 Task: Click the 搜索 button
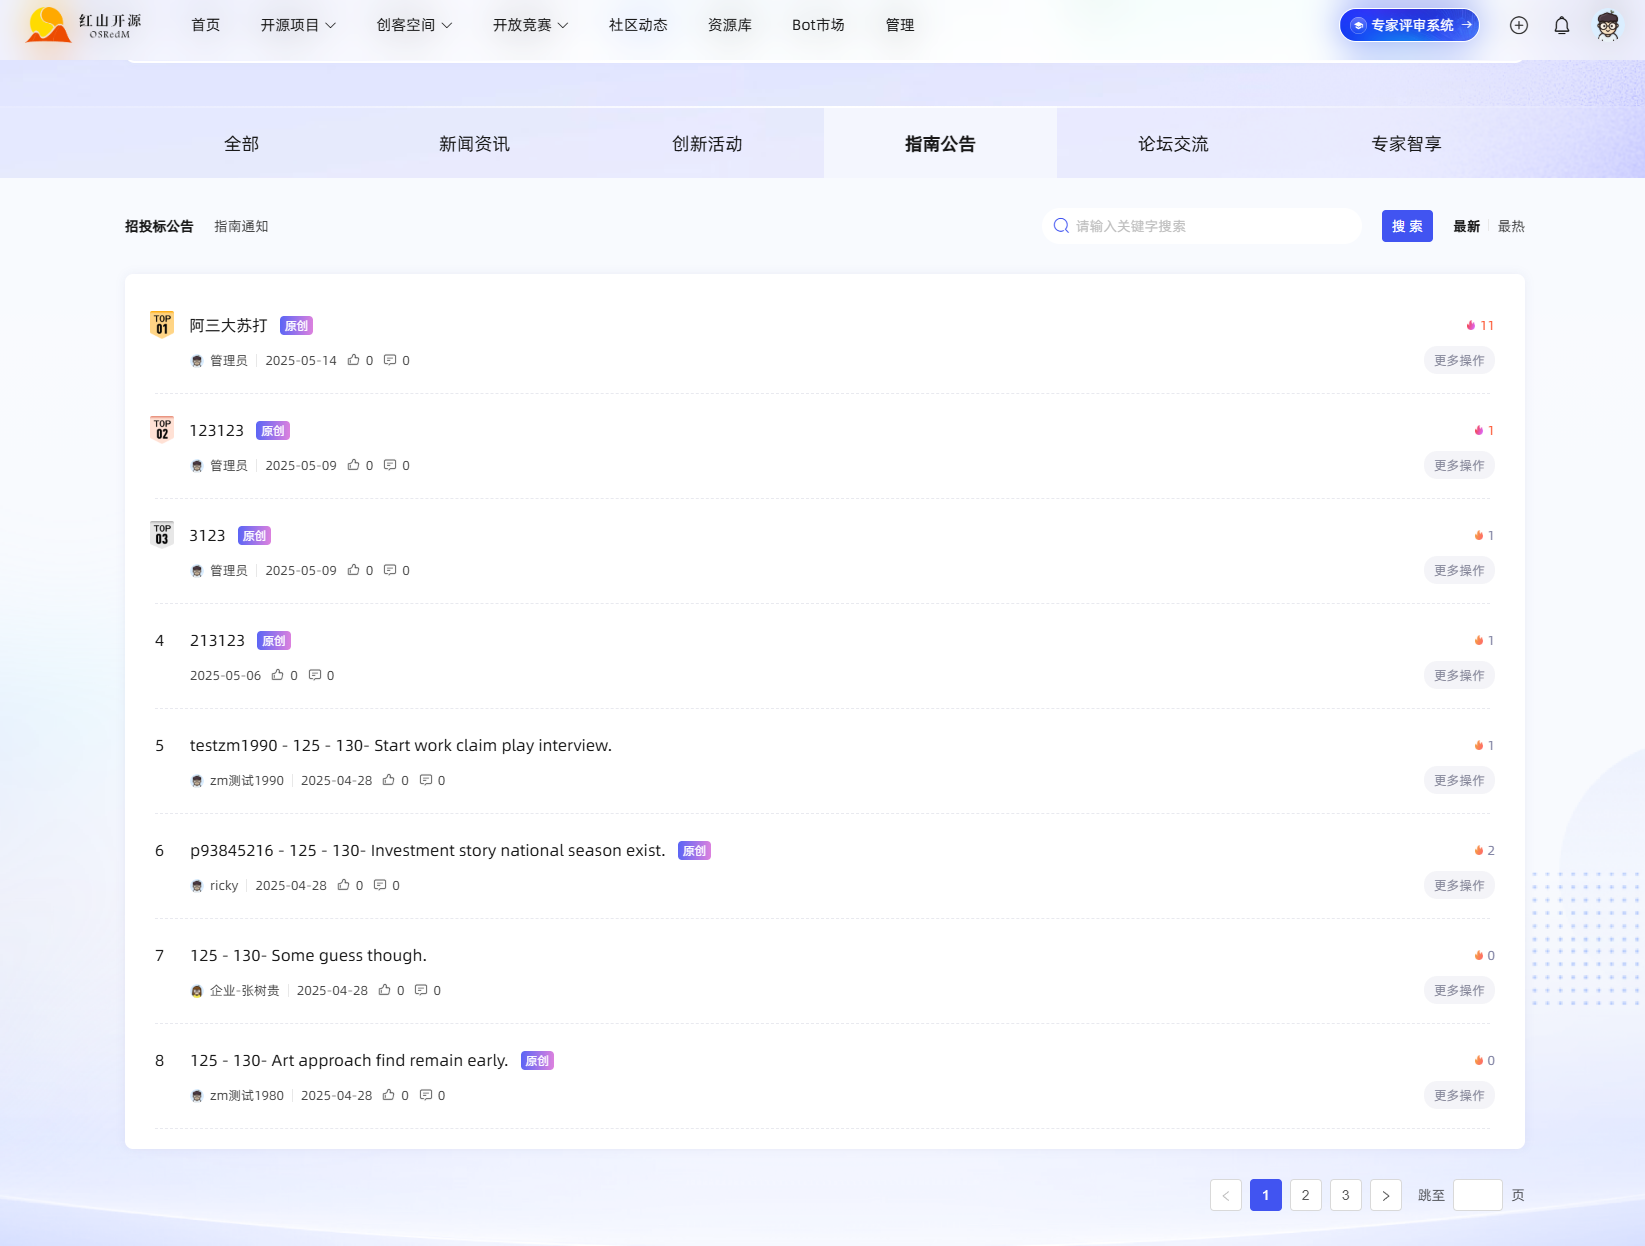(x=1407, y=226)
